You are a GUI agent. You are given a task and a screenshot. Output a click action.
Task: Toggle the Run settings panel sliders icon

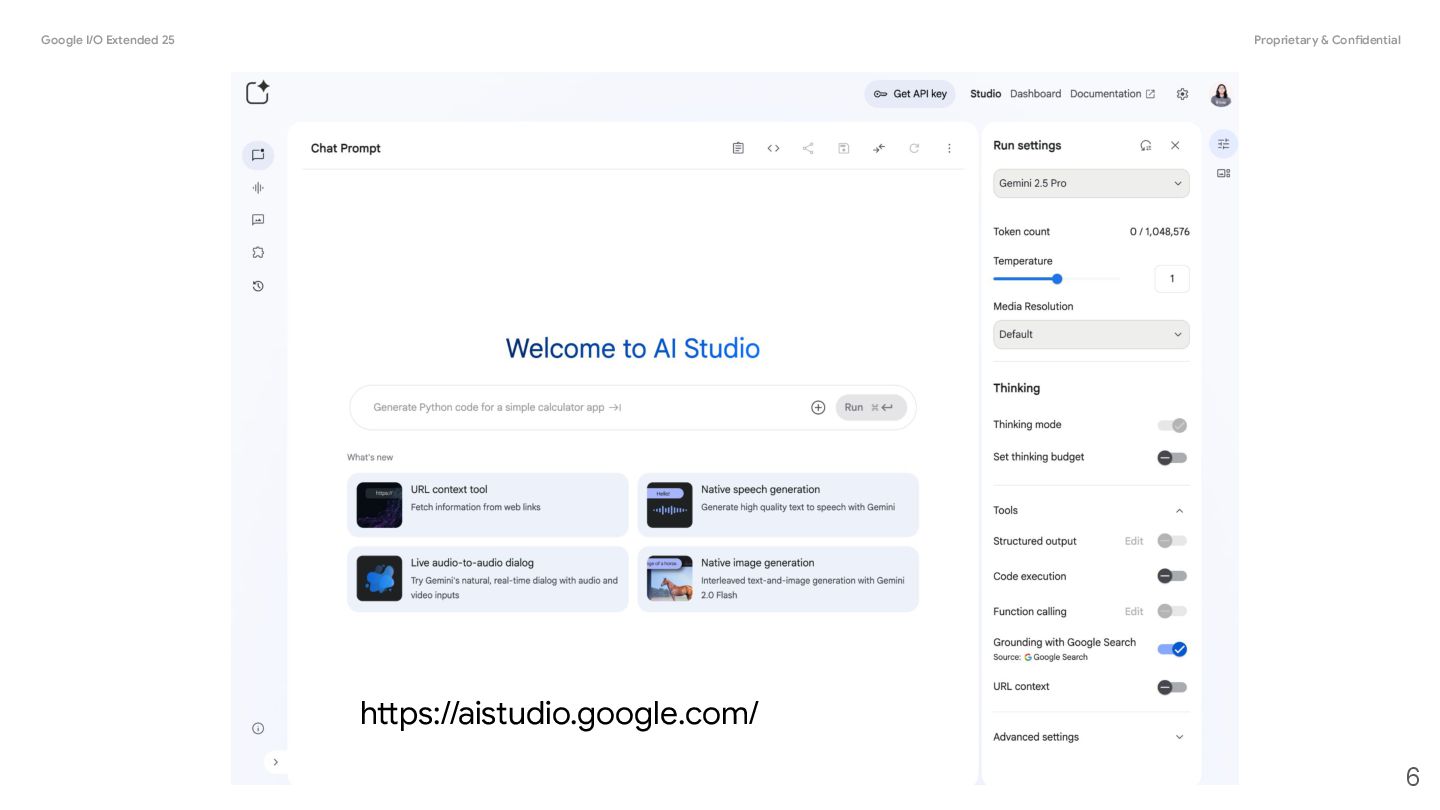[1223, 144]
